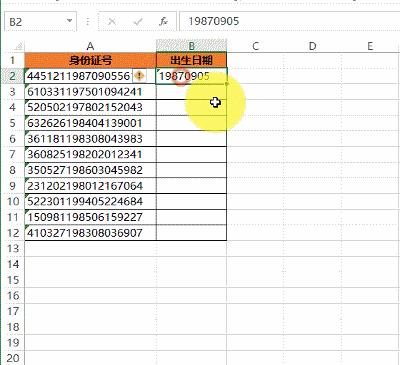
Task: Select cell with 522301199405224684
Action: pos(90,201)
